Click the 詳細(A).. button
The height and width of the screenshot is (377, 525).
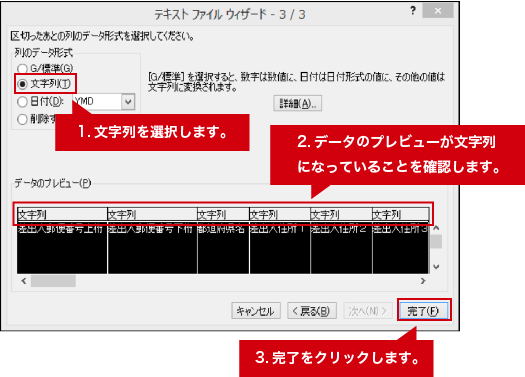pos(297,103)
